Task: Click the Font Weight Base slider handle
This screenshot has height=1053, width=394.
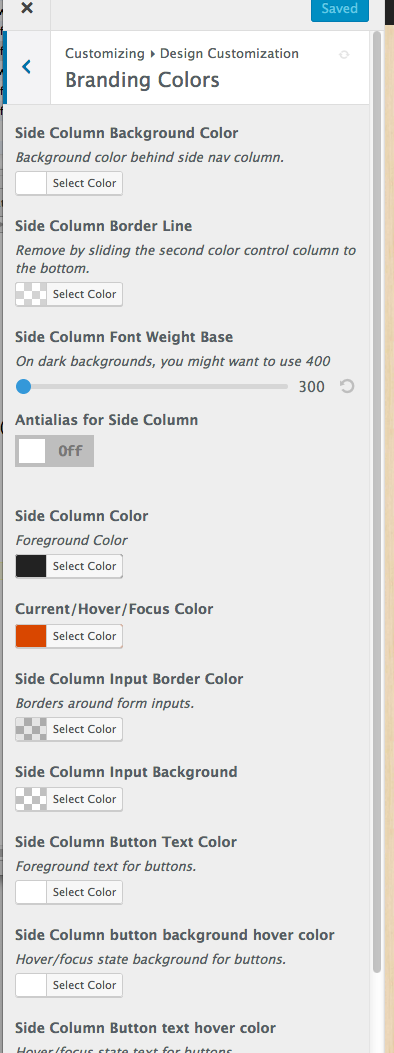Action: pyautogui.click(x=23, y=386)
